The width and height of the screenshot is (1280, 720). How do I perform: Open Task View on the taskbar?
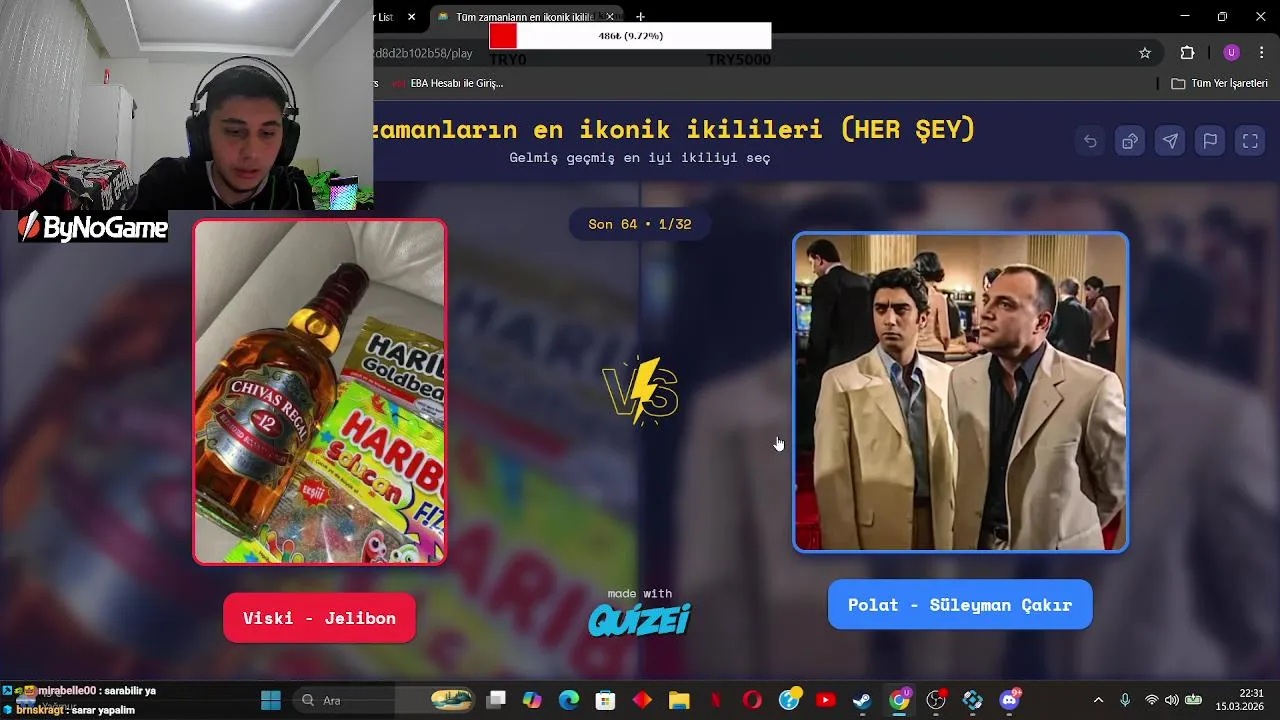496,700
